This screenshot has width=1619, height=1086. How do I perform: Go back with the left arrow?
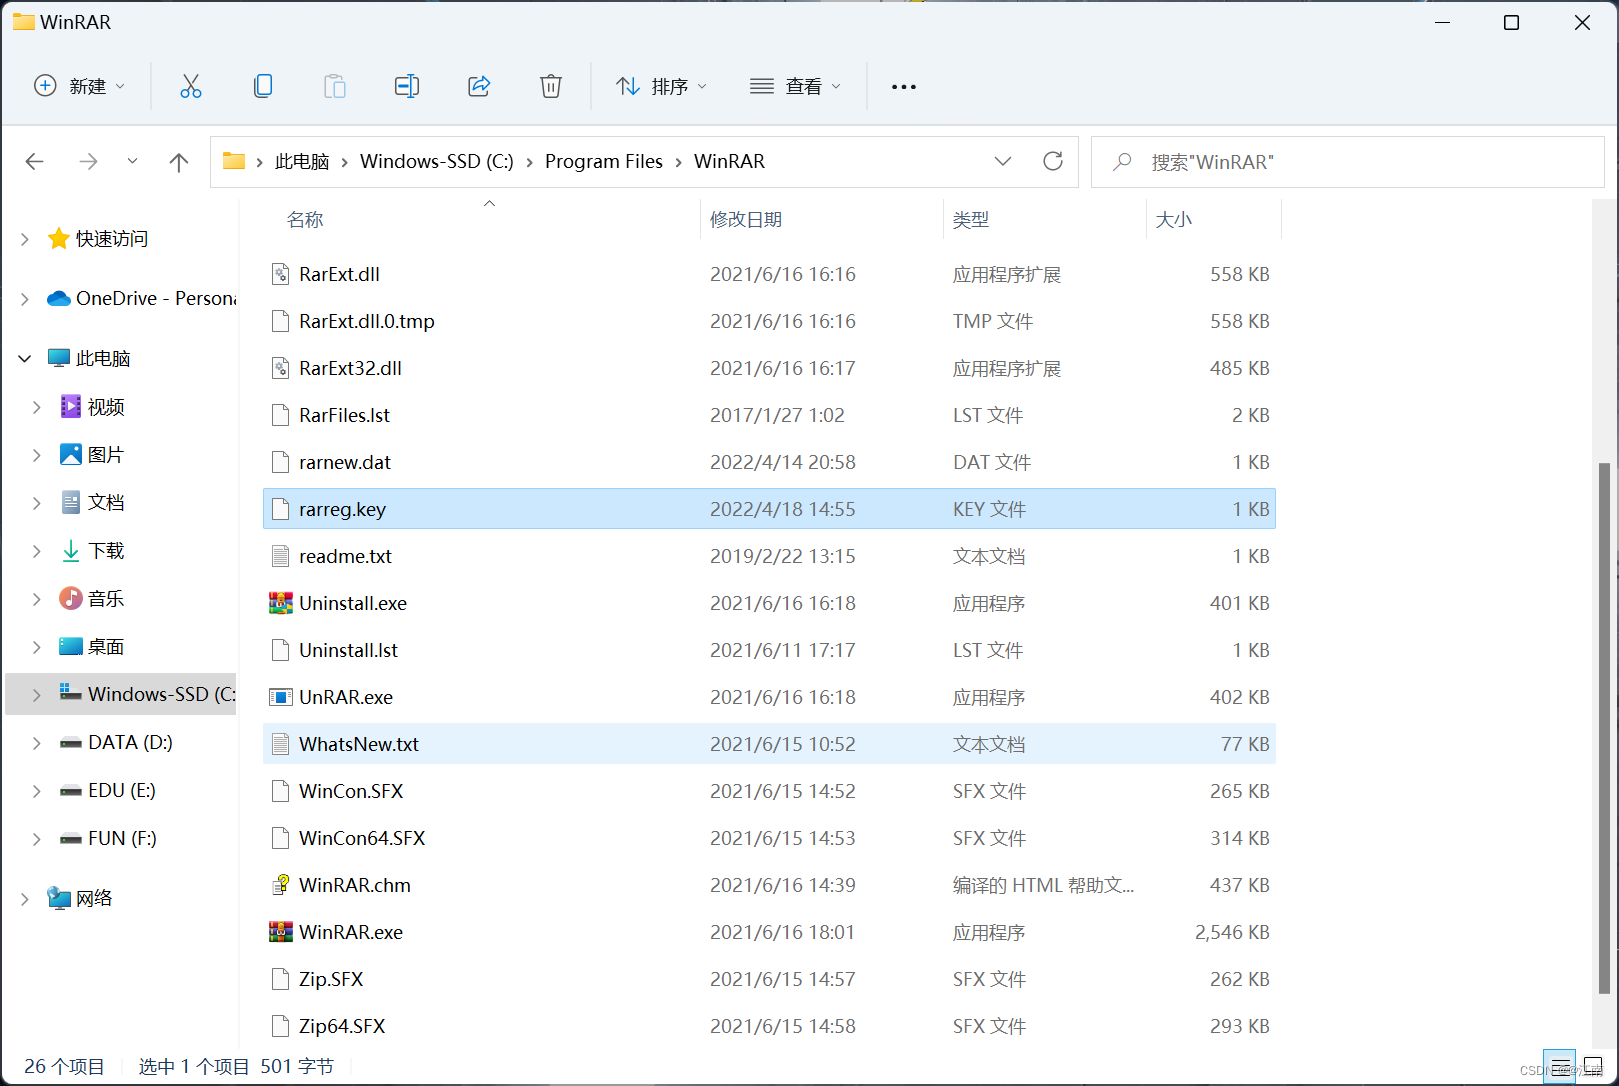35,161
